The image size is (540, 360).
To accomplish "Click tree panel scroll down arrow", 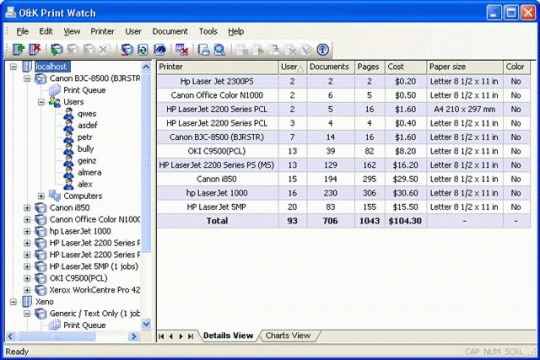I will coord(146,324).
